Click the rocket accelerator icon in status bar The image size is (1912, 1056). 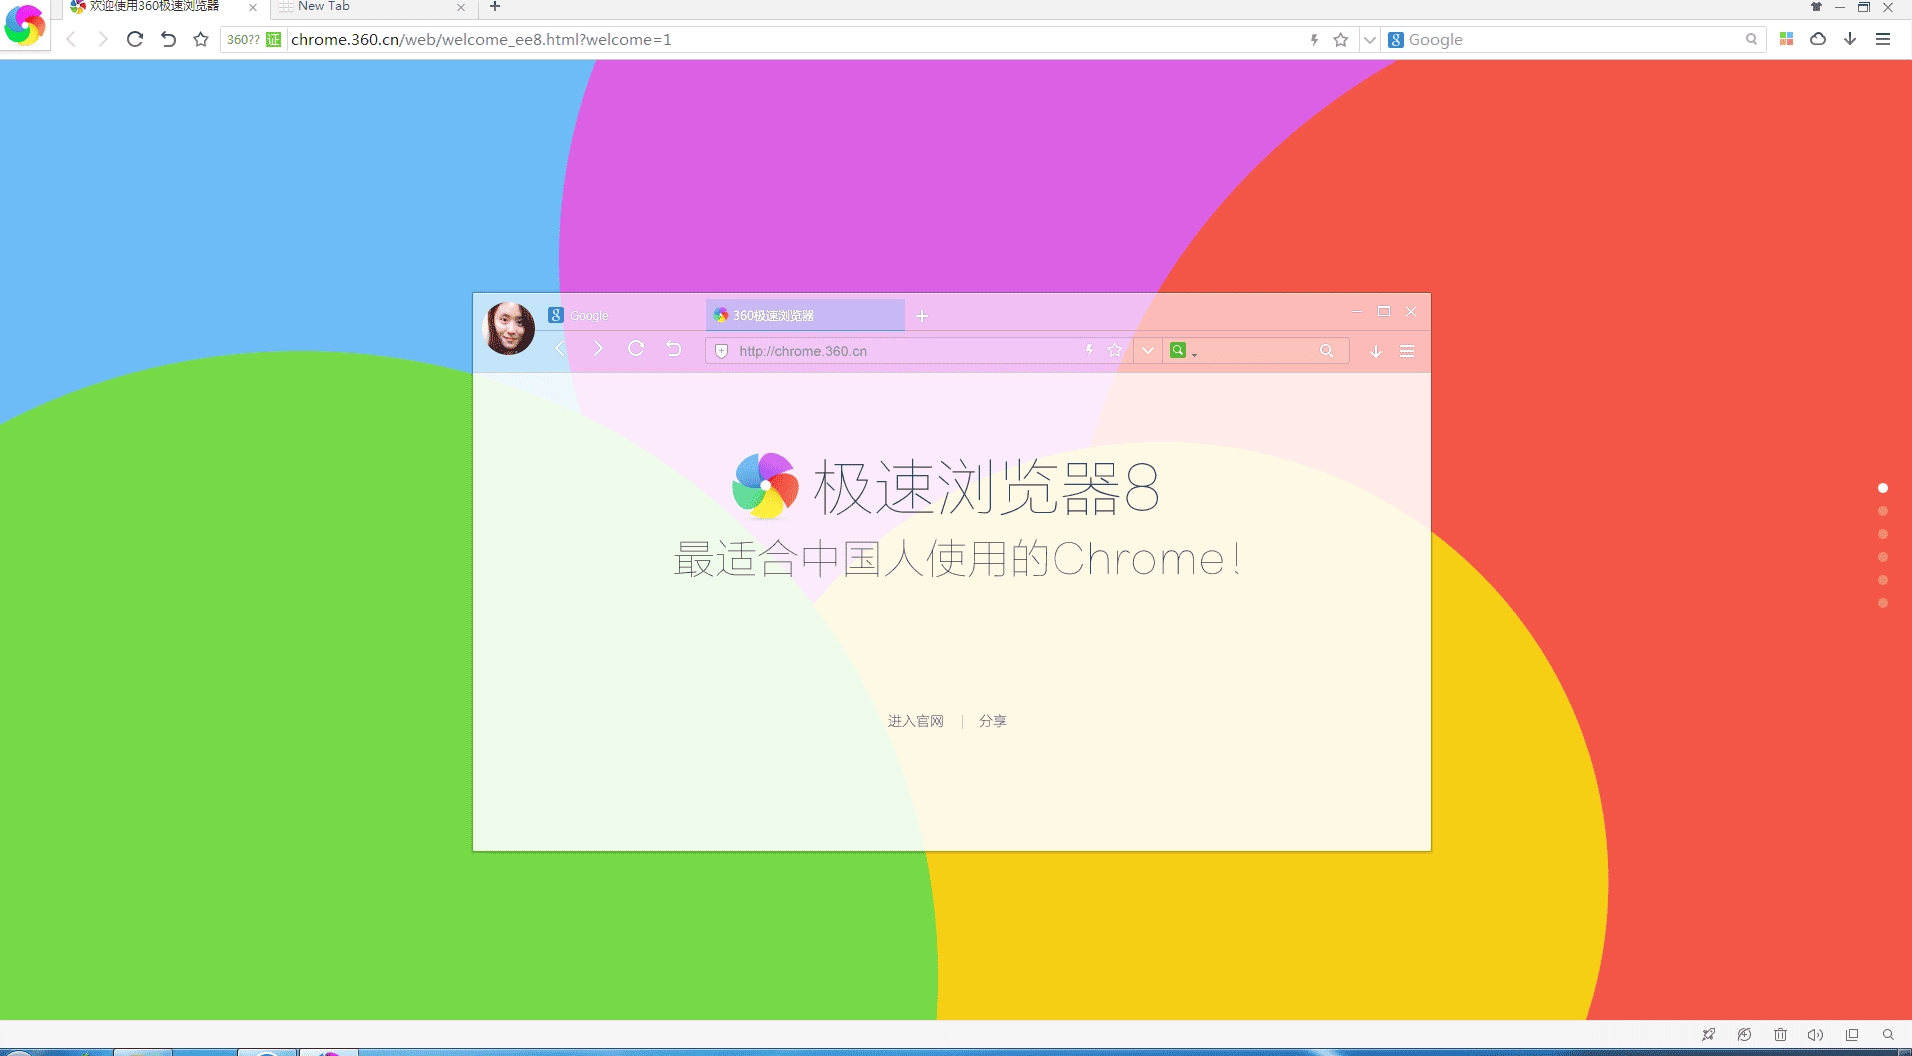[1708, 1035]
